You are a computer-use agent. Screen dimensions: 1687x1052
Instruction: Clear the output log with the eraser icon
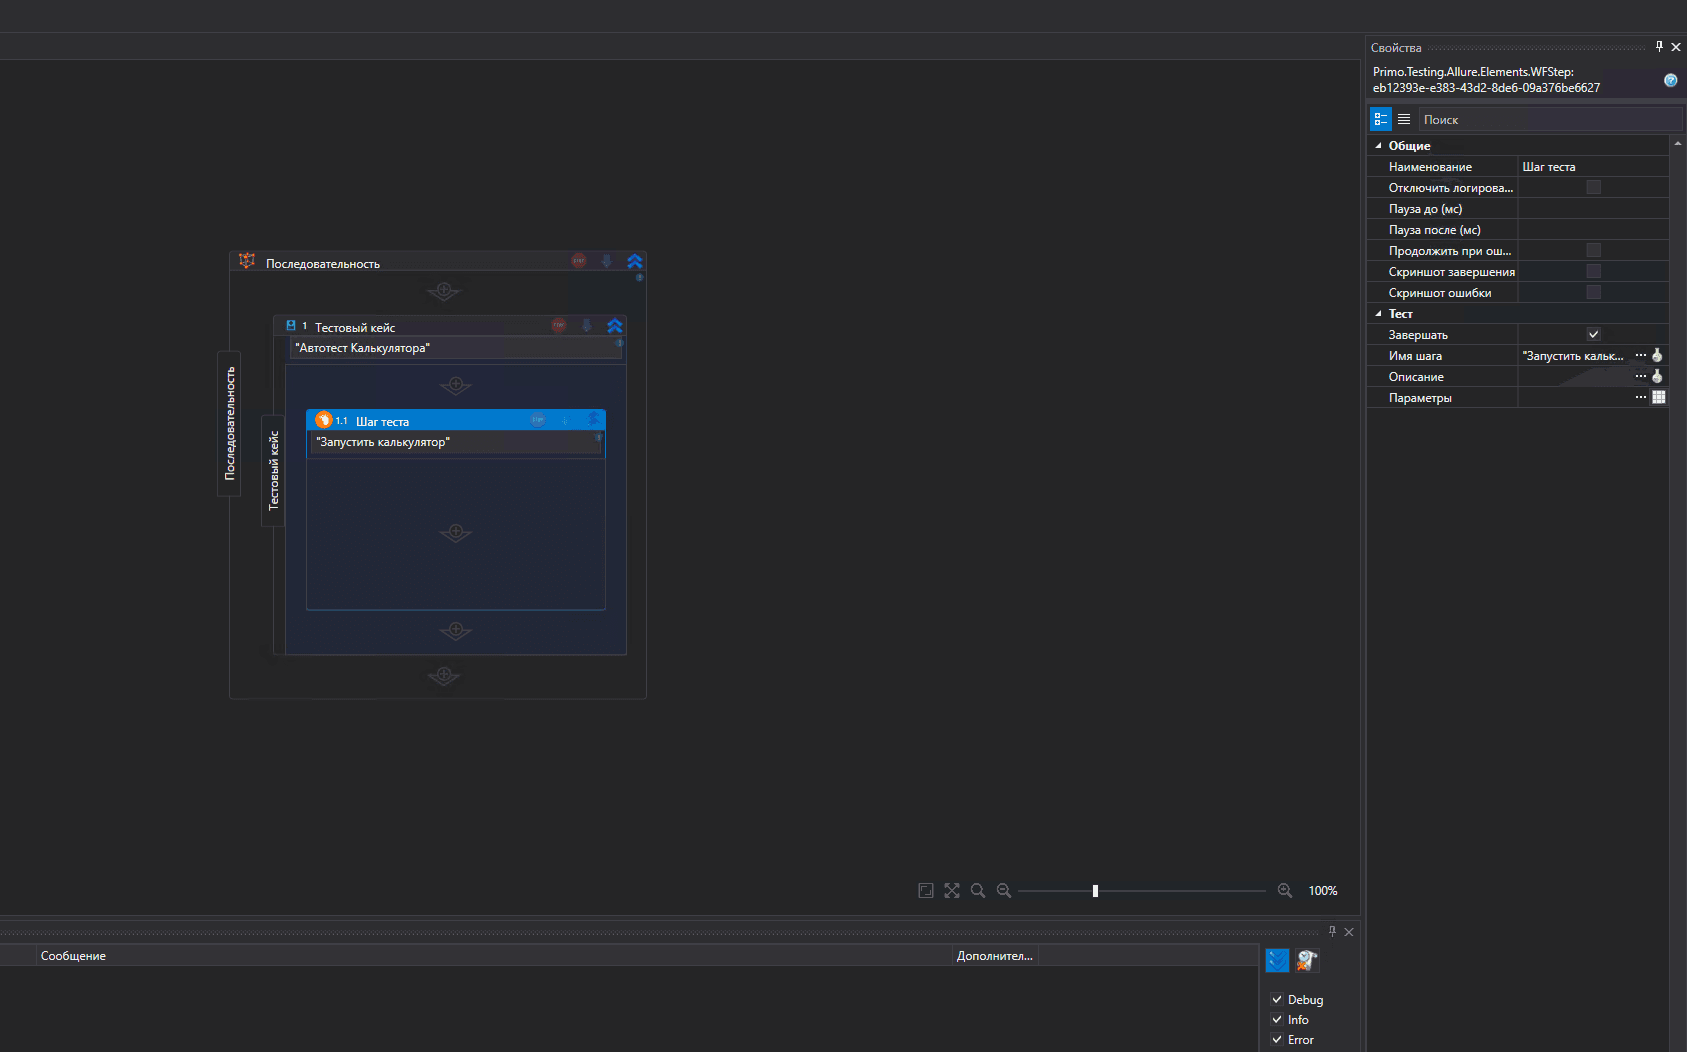pyautogui.click(x=1307, y=961)
